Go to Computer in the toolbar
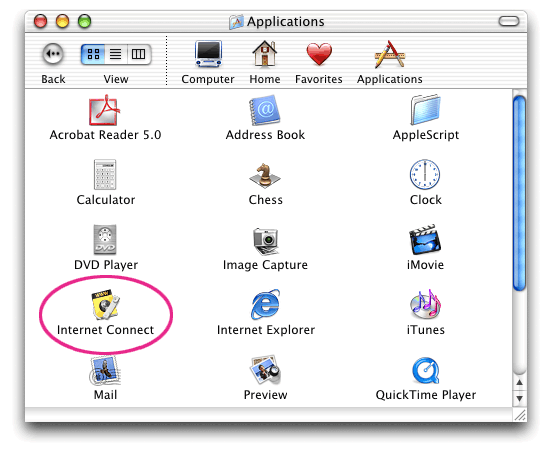 click(208, 54)
